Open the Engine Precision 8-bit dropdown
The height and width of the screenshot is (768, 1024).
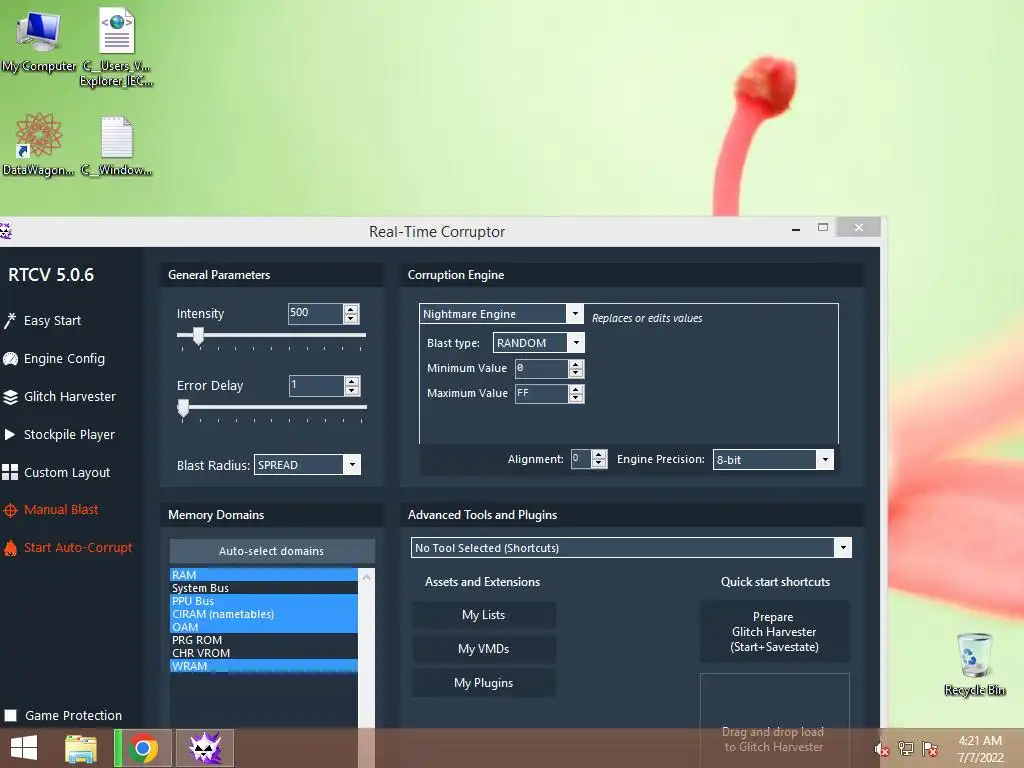825,459
